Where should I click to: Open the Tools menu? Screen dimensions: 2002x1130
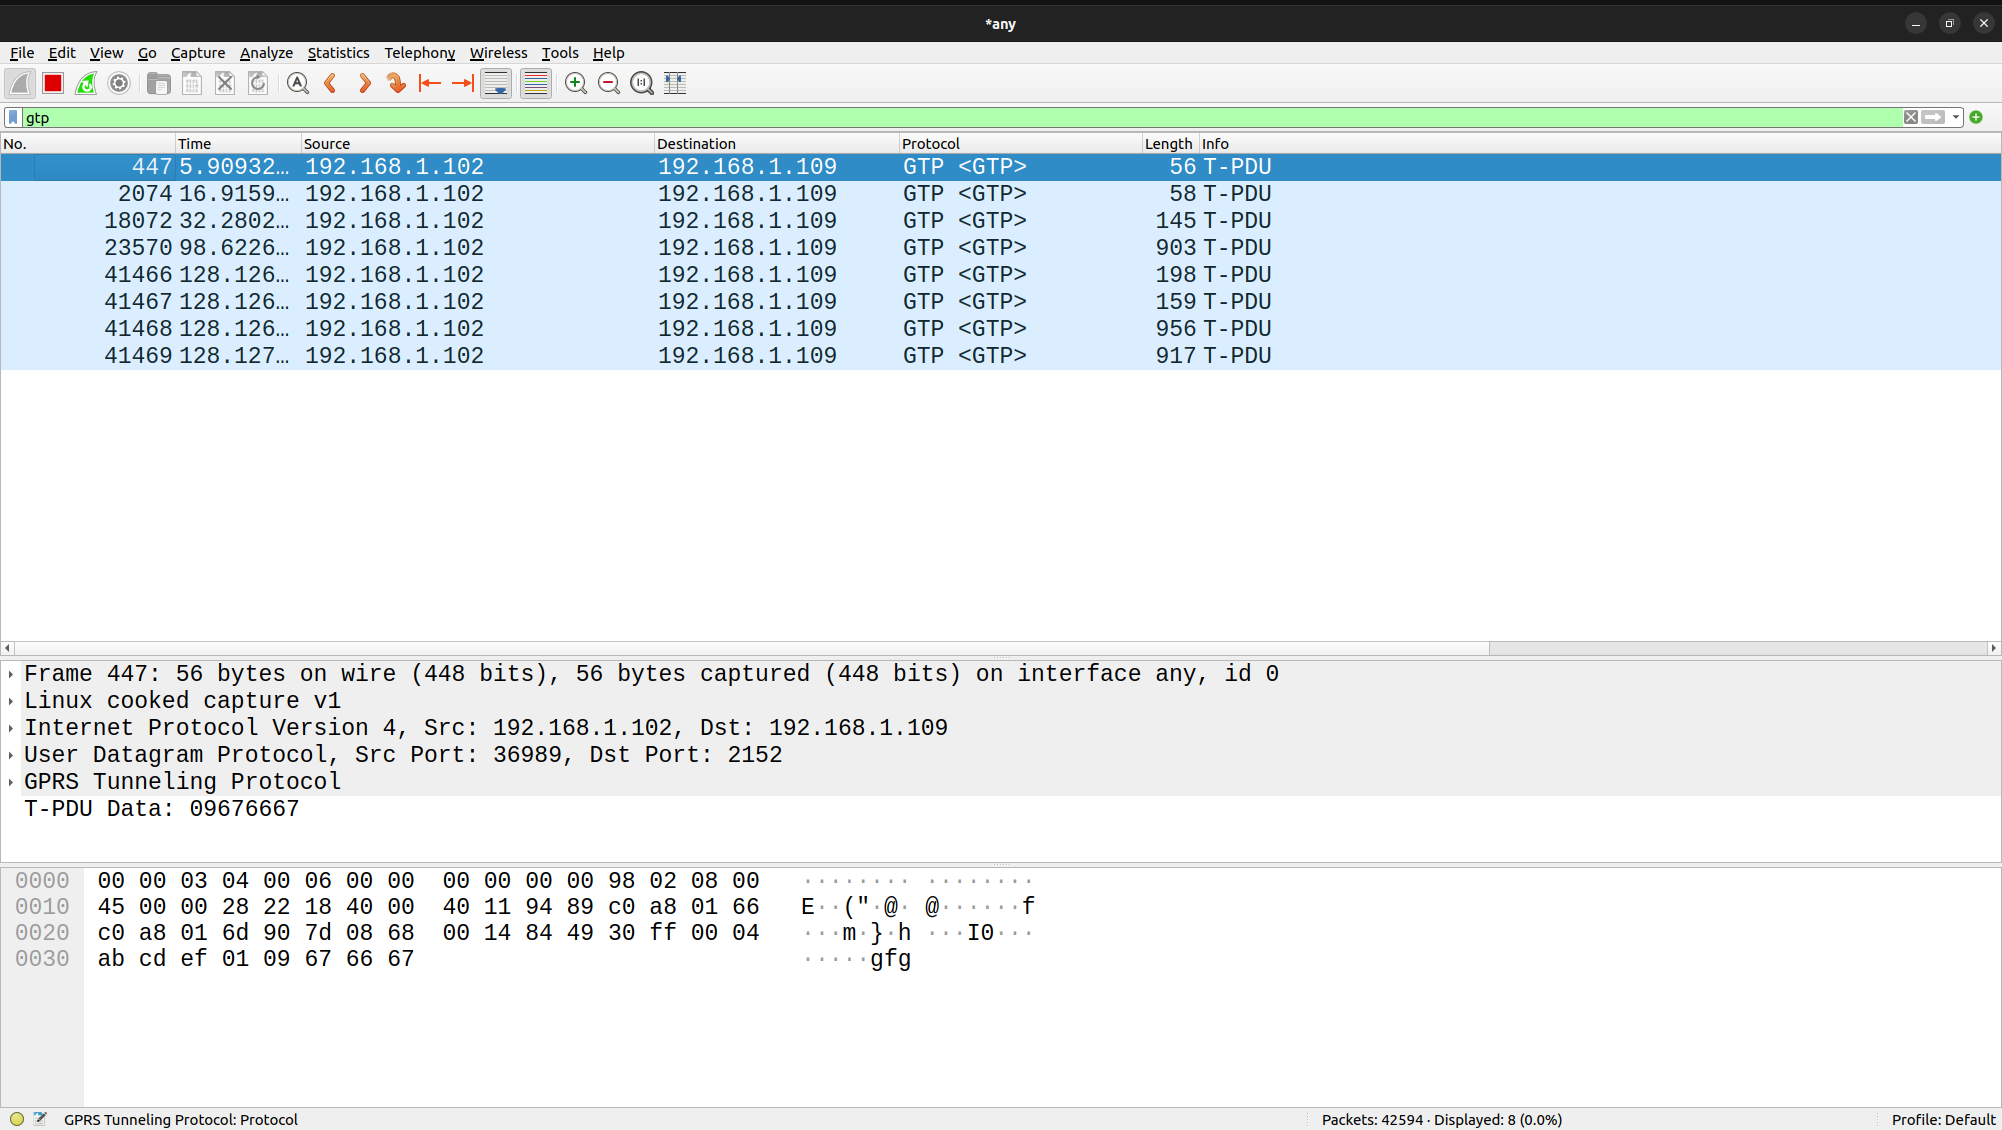560,53
